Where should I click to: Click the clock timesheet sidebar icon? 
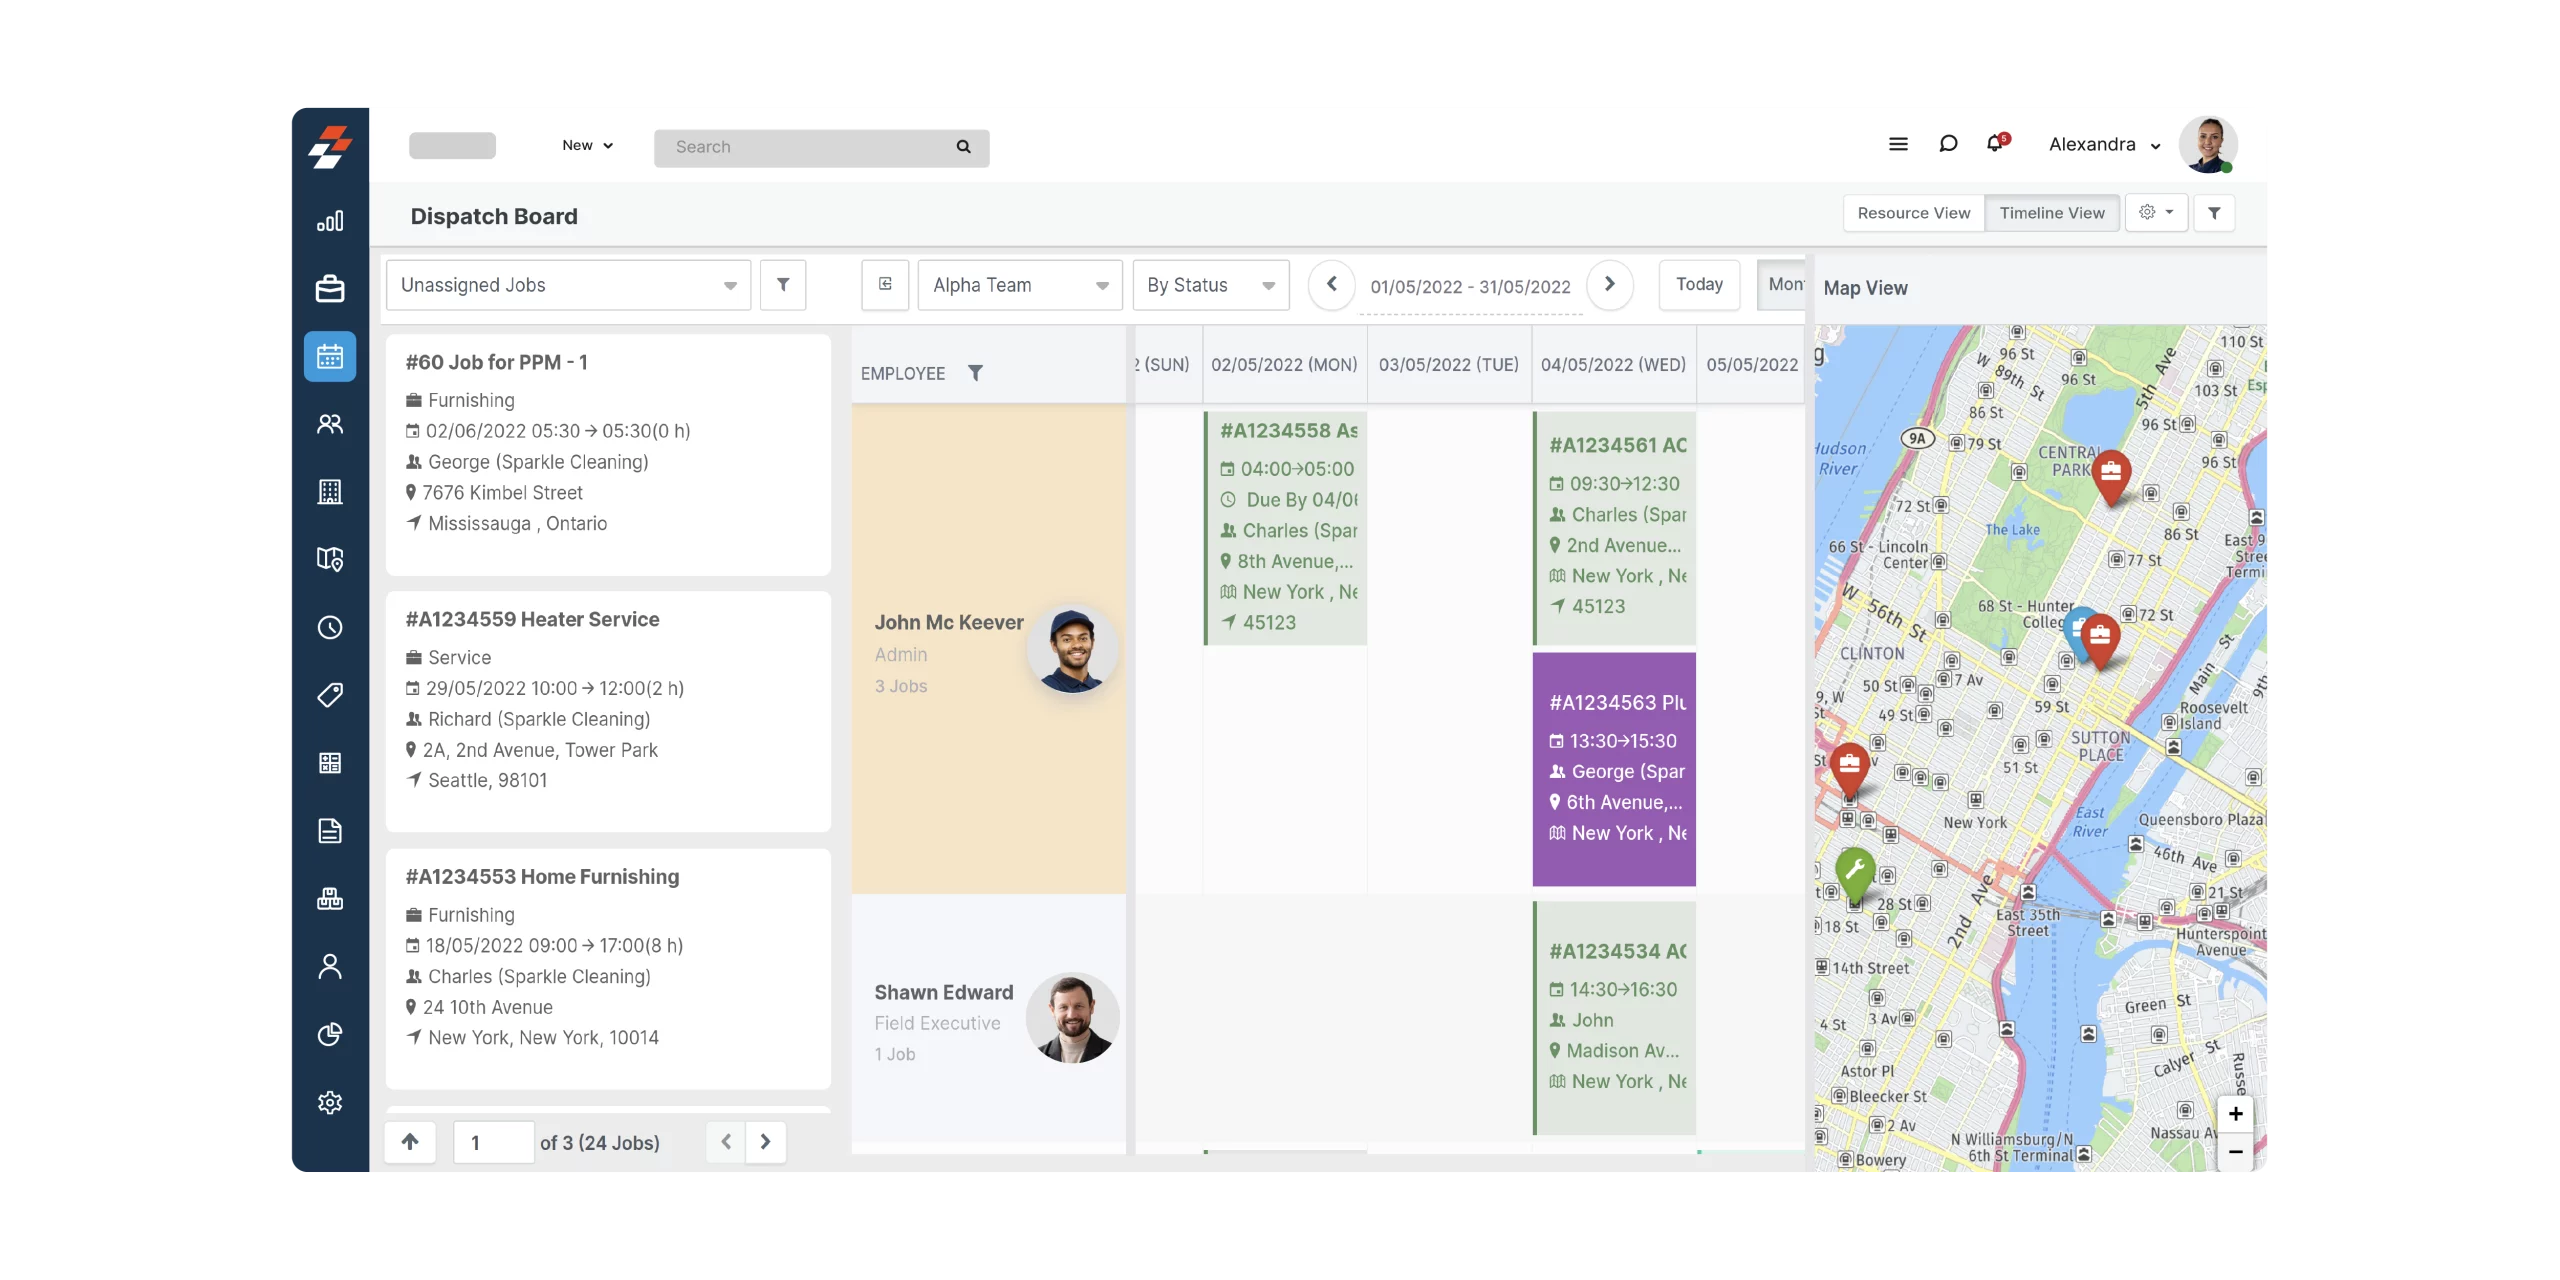[x=330, y=627]
